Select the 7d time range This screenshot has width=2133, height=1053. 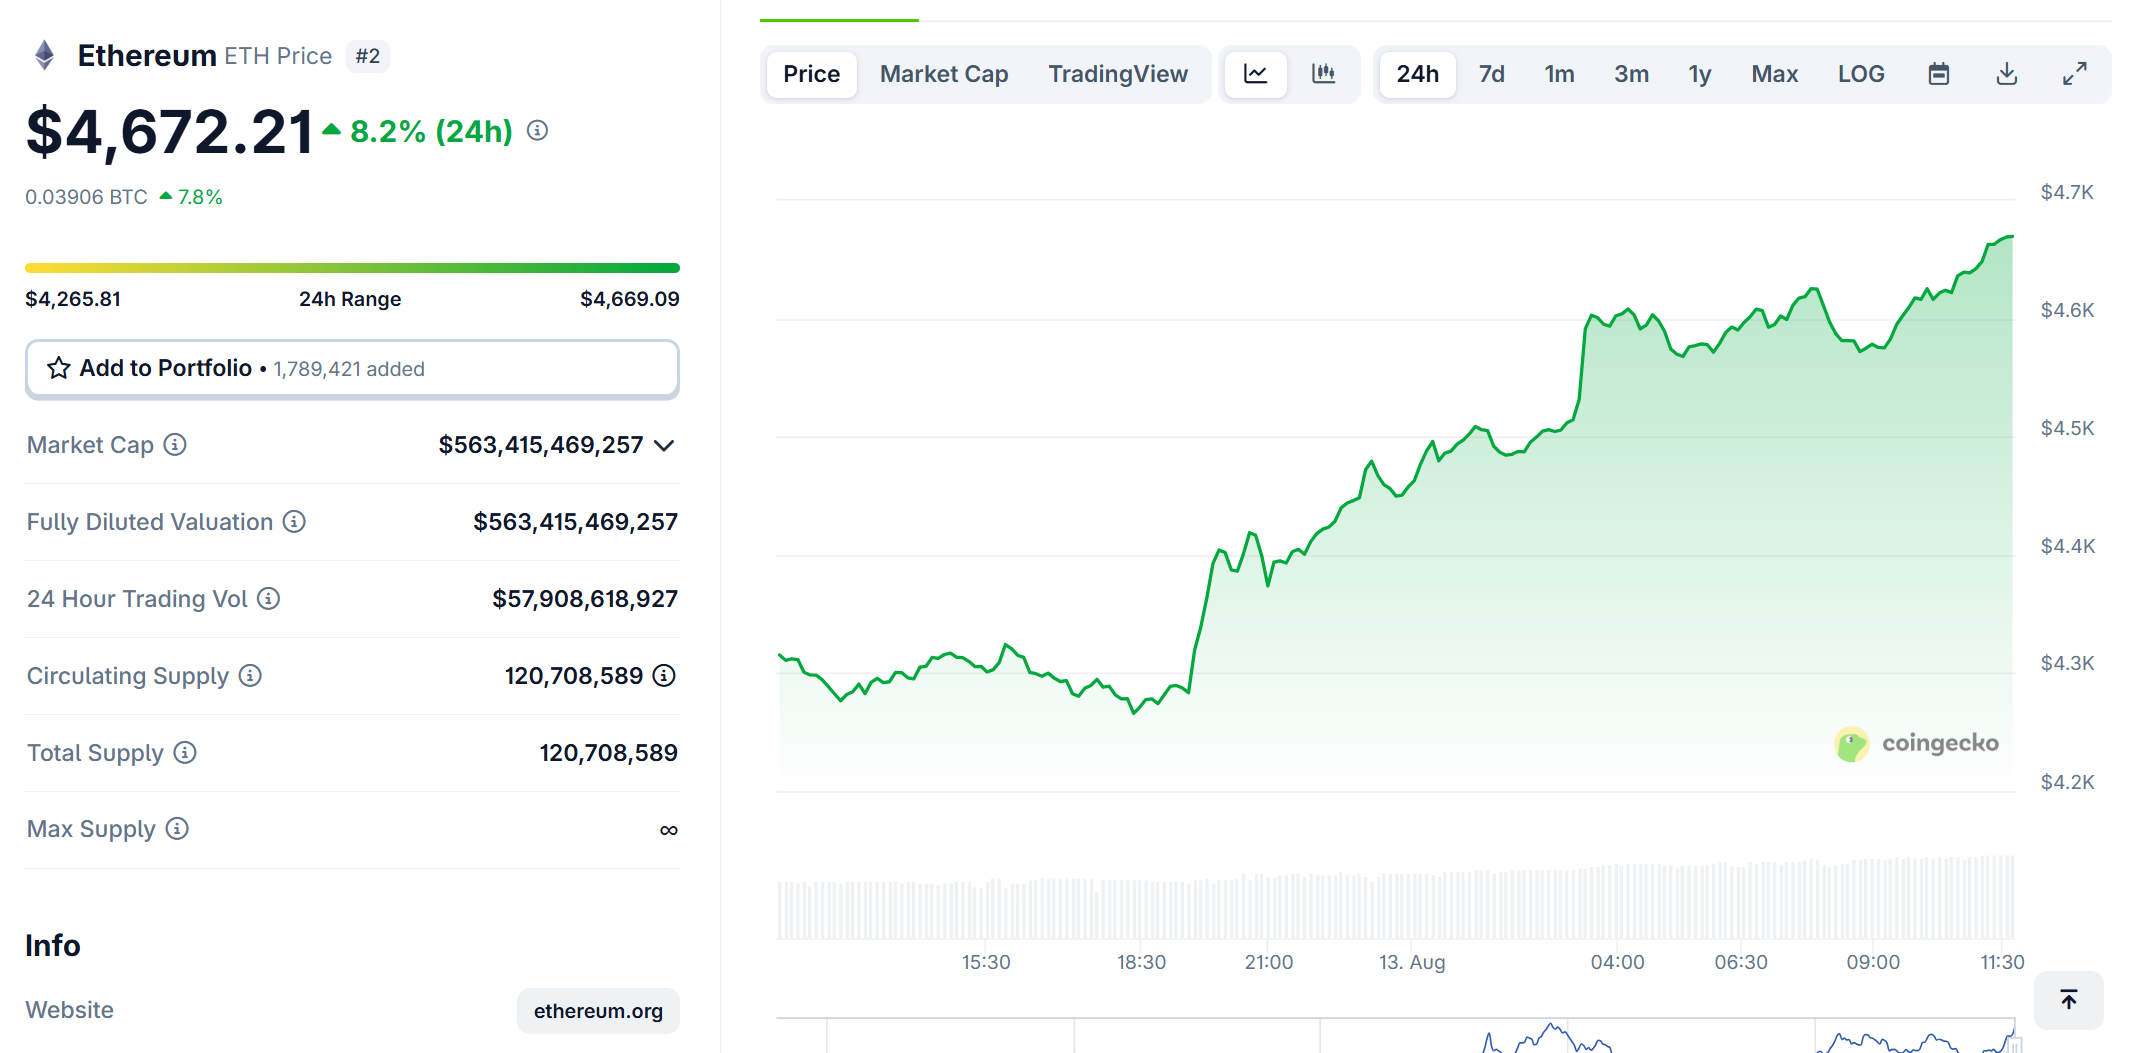(x=1491, y=74)
